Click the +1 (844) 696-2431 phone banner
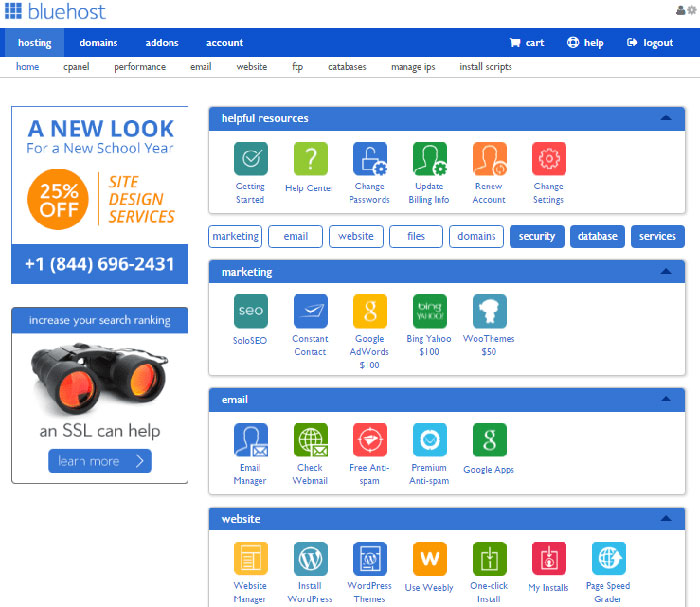Image resolution: width=700 pixels, height=607 pixels. tap(100, 264)
